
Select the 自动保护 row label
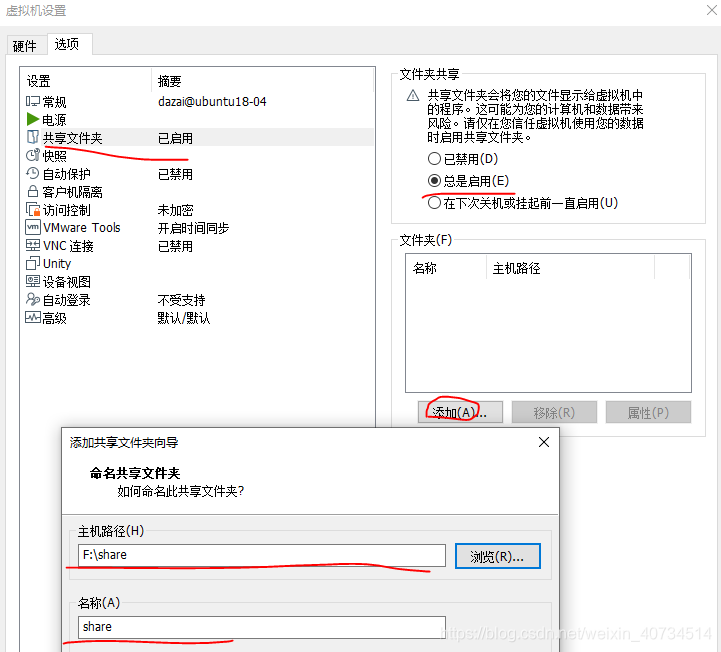[67, 174]
